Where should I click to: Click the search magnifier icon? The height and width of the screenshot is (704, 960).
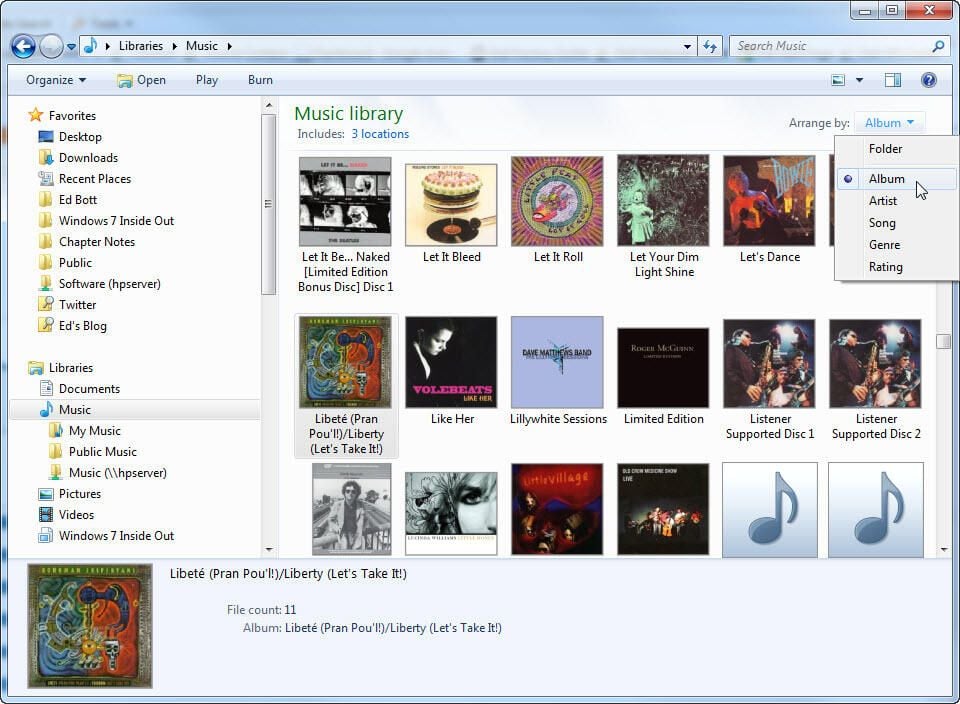[938, 46]
